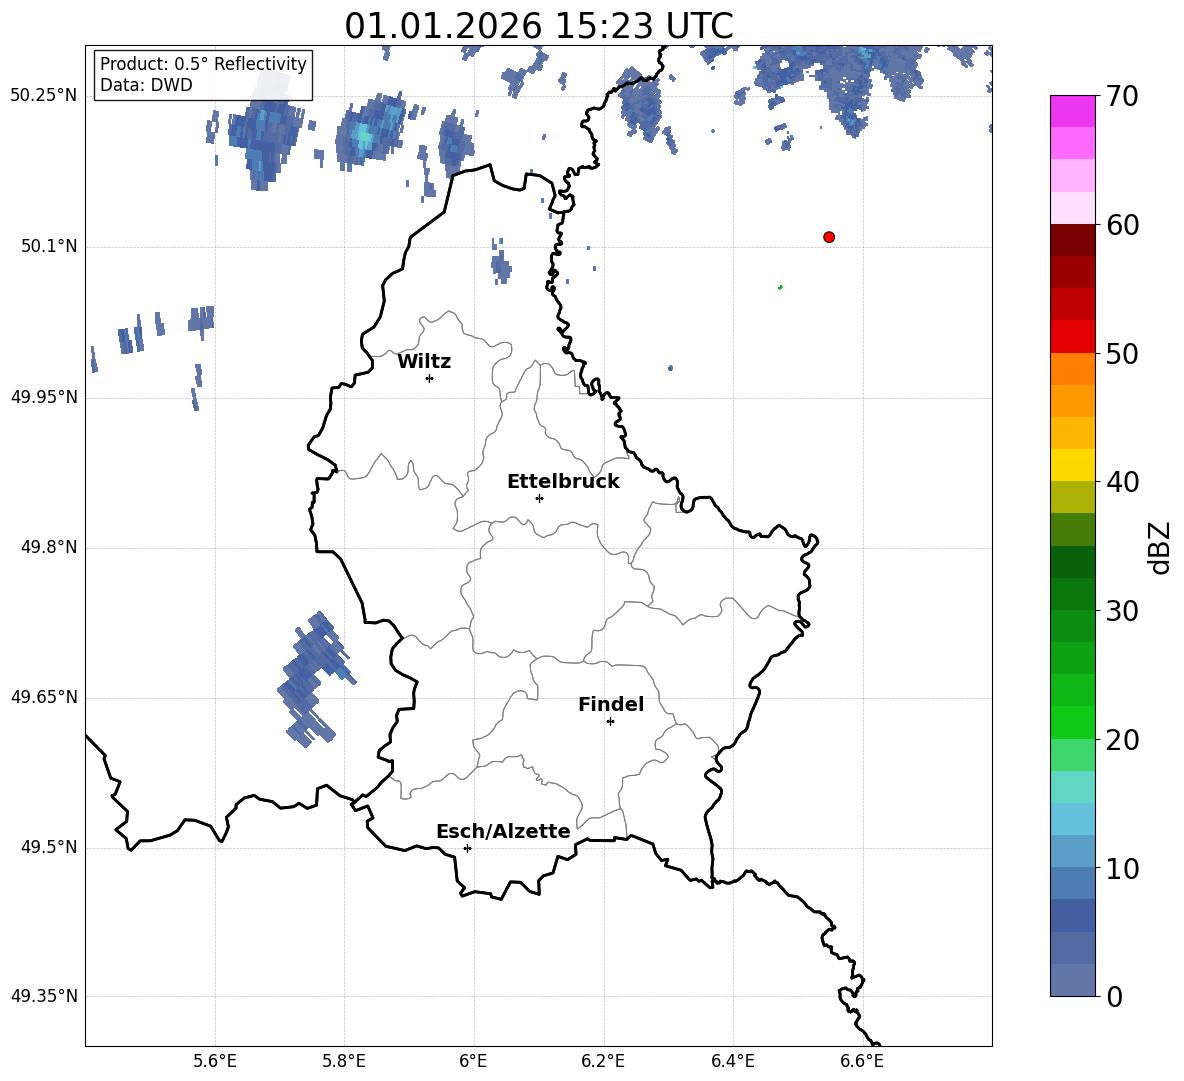Click the 6.4°E longitude label
This screenshot has width=1184, height=1081.
coord(732,1061)
